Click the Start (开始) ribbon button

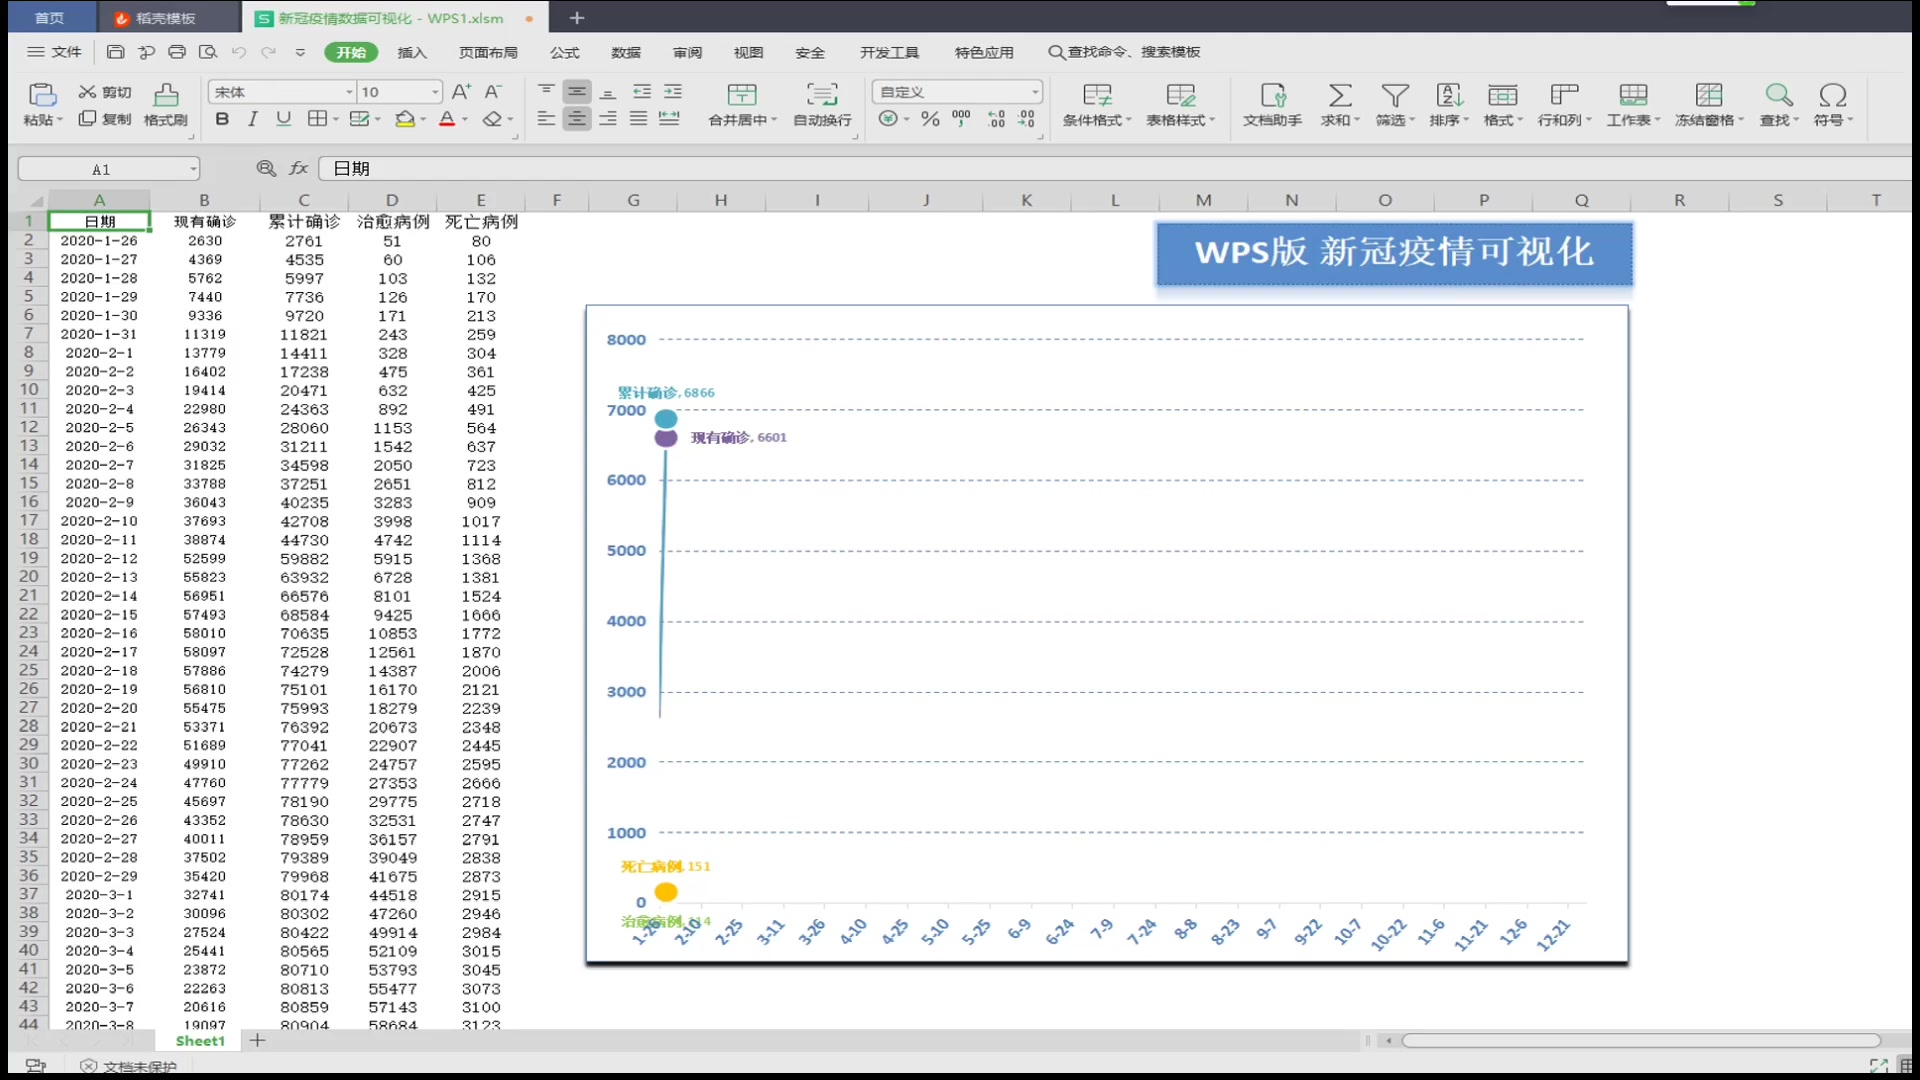[351, 52]
